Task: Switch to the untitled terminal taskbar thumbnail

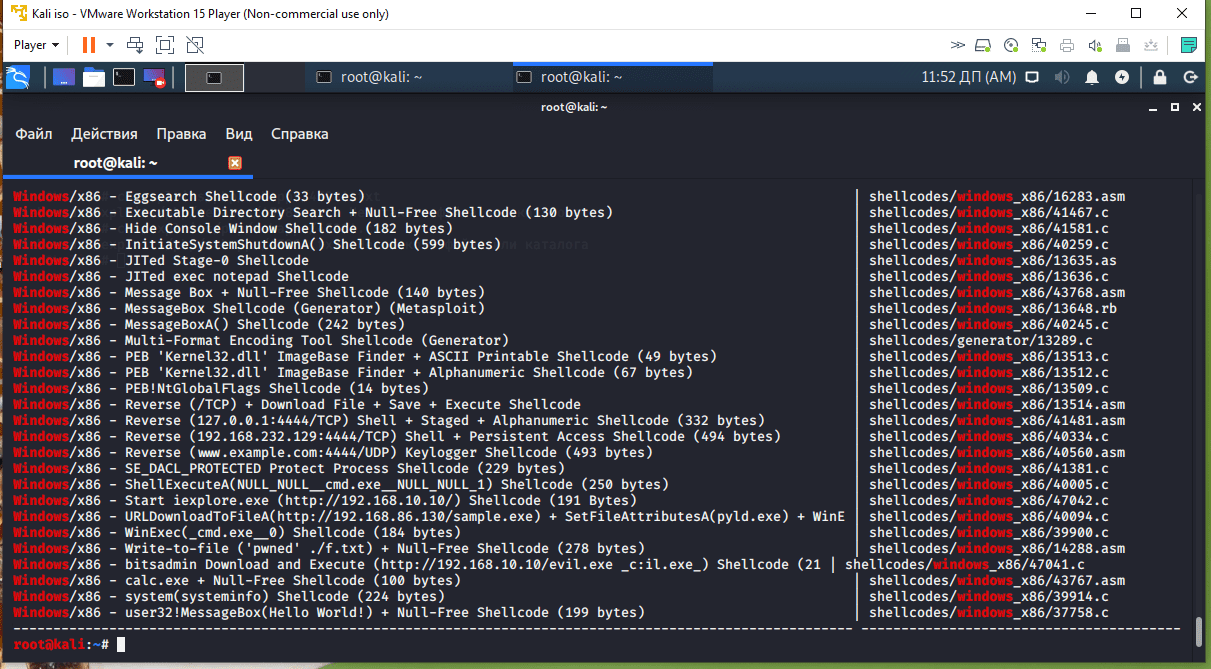Action: 215,77
